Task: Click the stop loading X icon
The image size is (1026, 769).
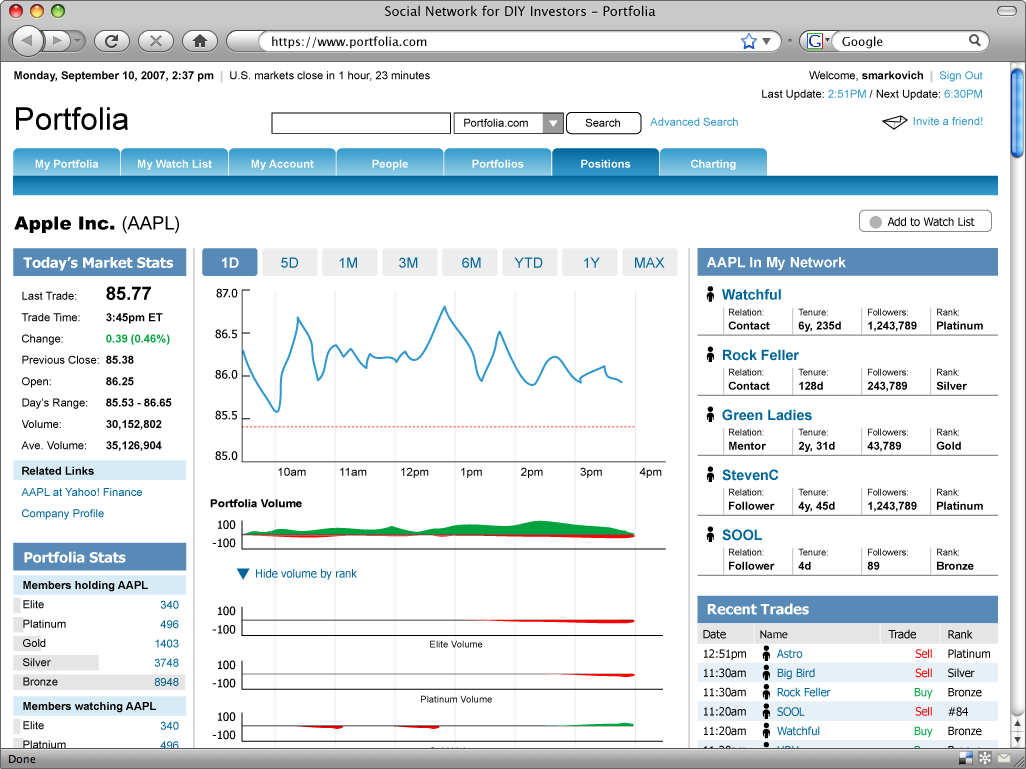Action: pyautogui.click(x=156, y=41)
